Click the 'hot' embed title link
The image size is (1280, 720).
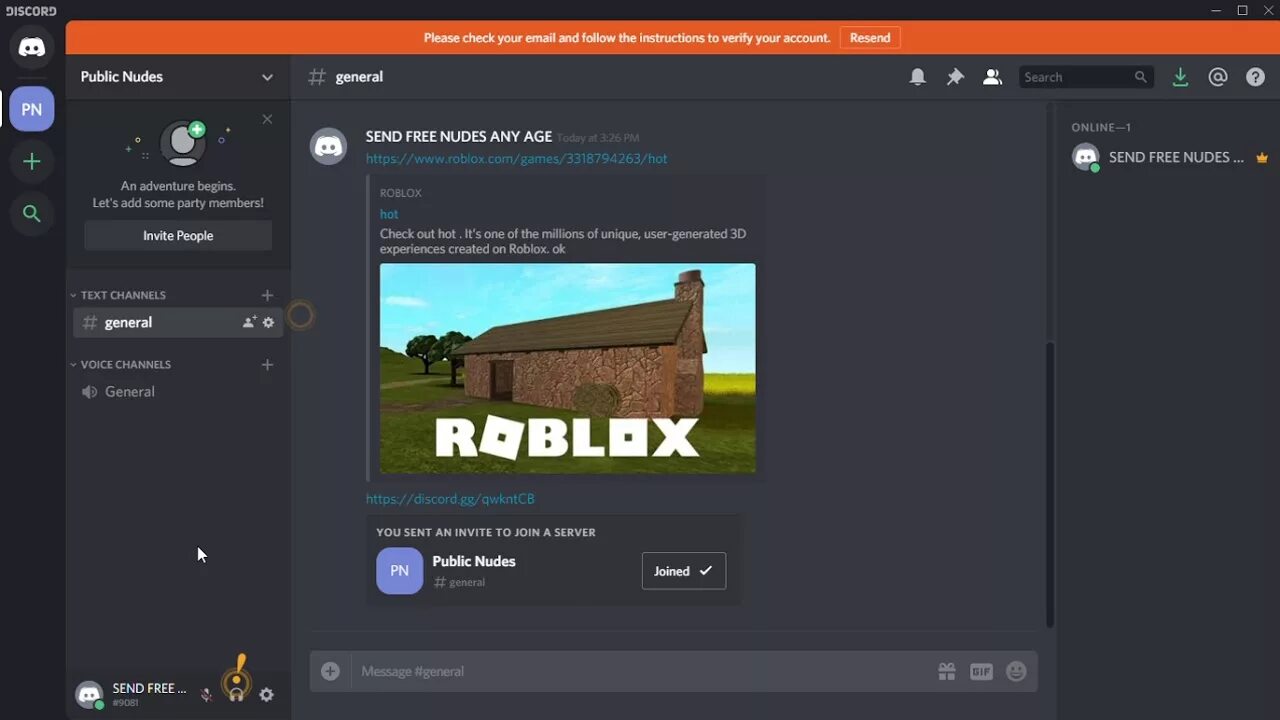(389, 214)
